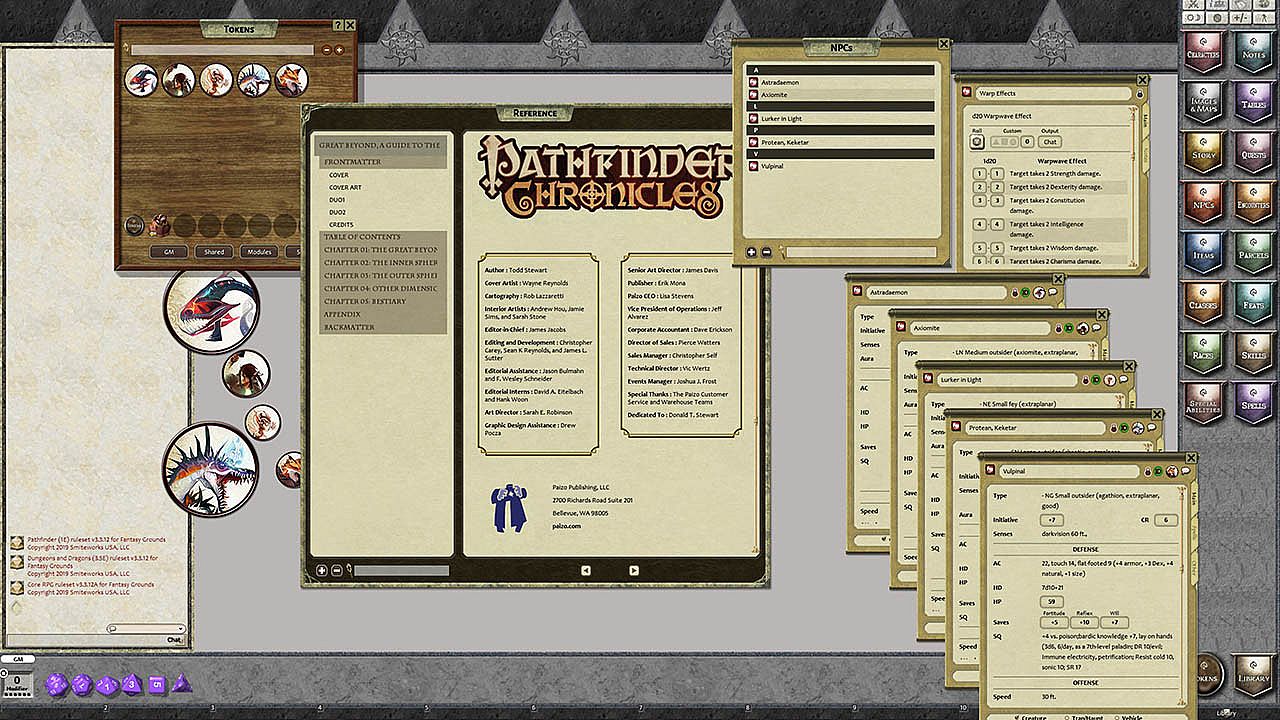Expand Chapter 02: The Inner Sphere
Screen dimensions: 1280x720
382,262
